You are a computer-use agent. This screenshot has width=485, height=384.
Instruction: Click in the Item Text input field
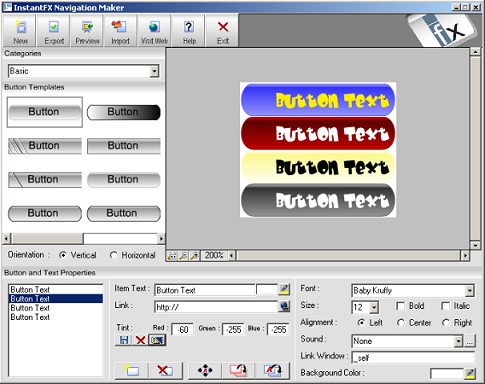(205, 290)
